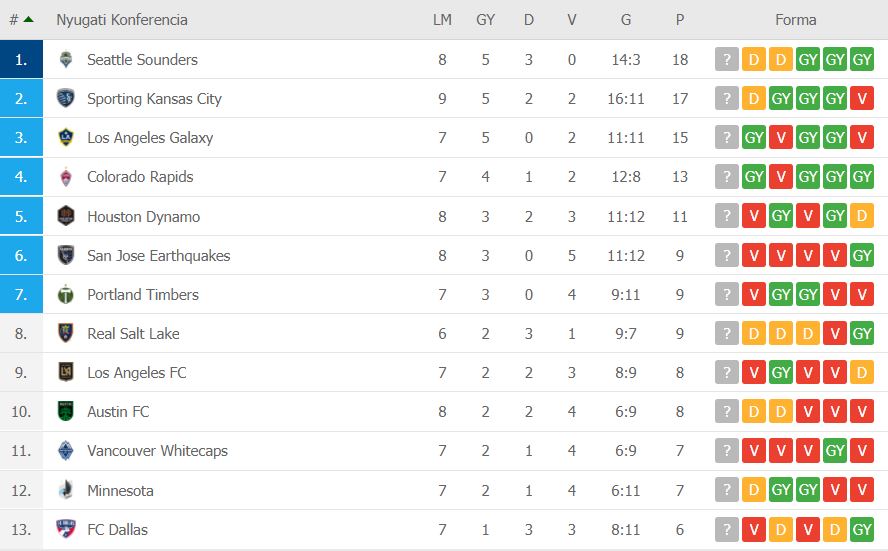Sort table by the # rank arrow
Viewport: 888px width, 551px height.
point(22,19)
